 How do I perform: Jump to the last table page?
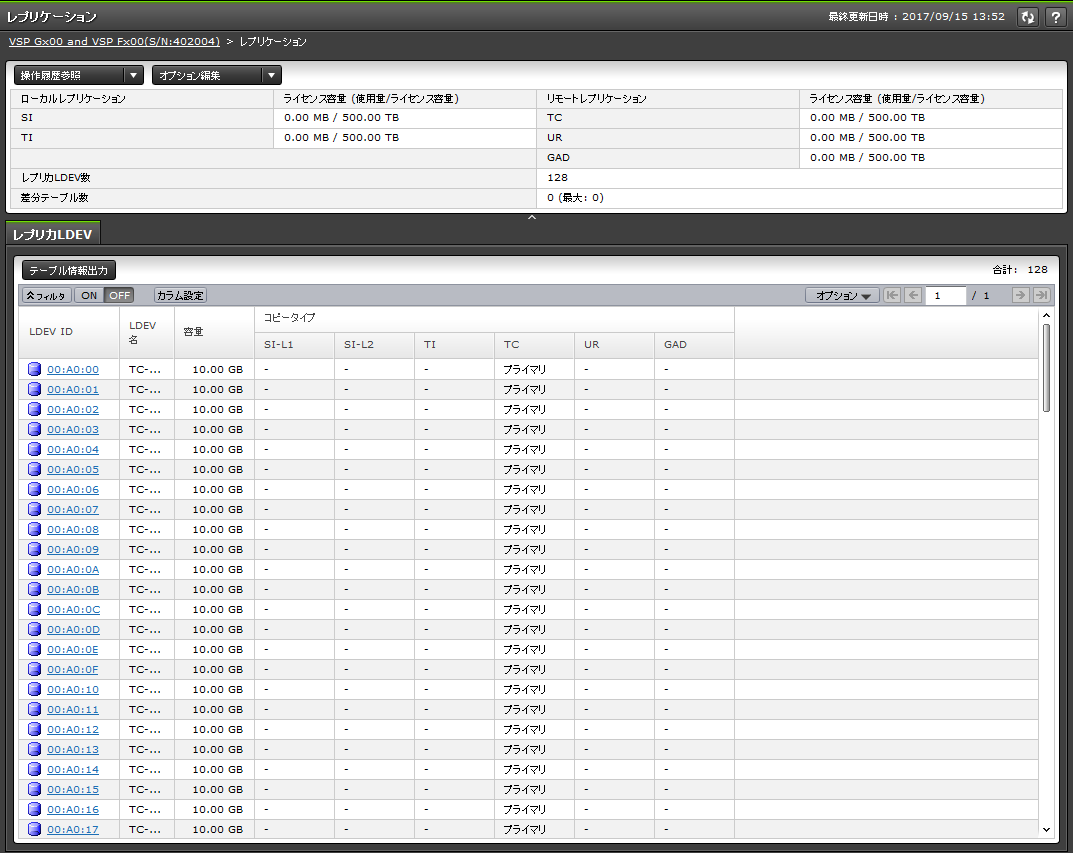(x=1041, y=295)
